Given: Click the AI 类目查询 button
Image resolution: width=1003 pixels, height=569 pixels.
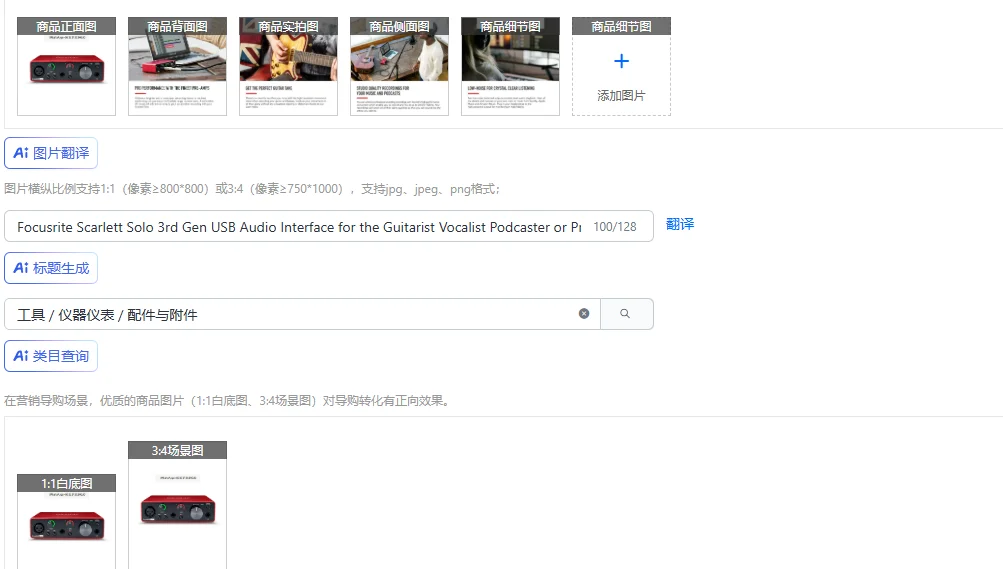Looking at the screenshot, I should (51, 356).
